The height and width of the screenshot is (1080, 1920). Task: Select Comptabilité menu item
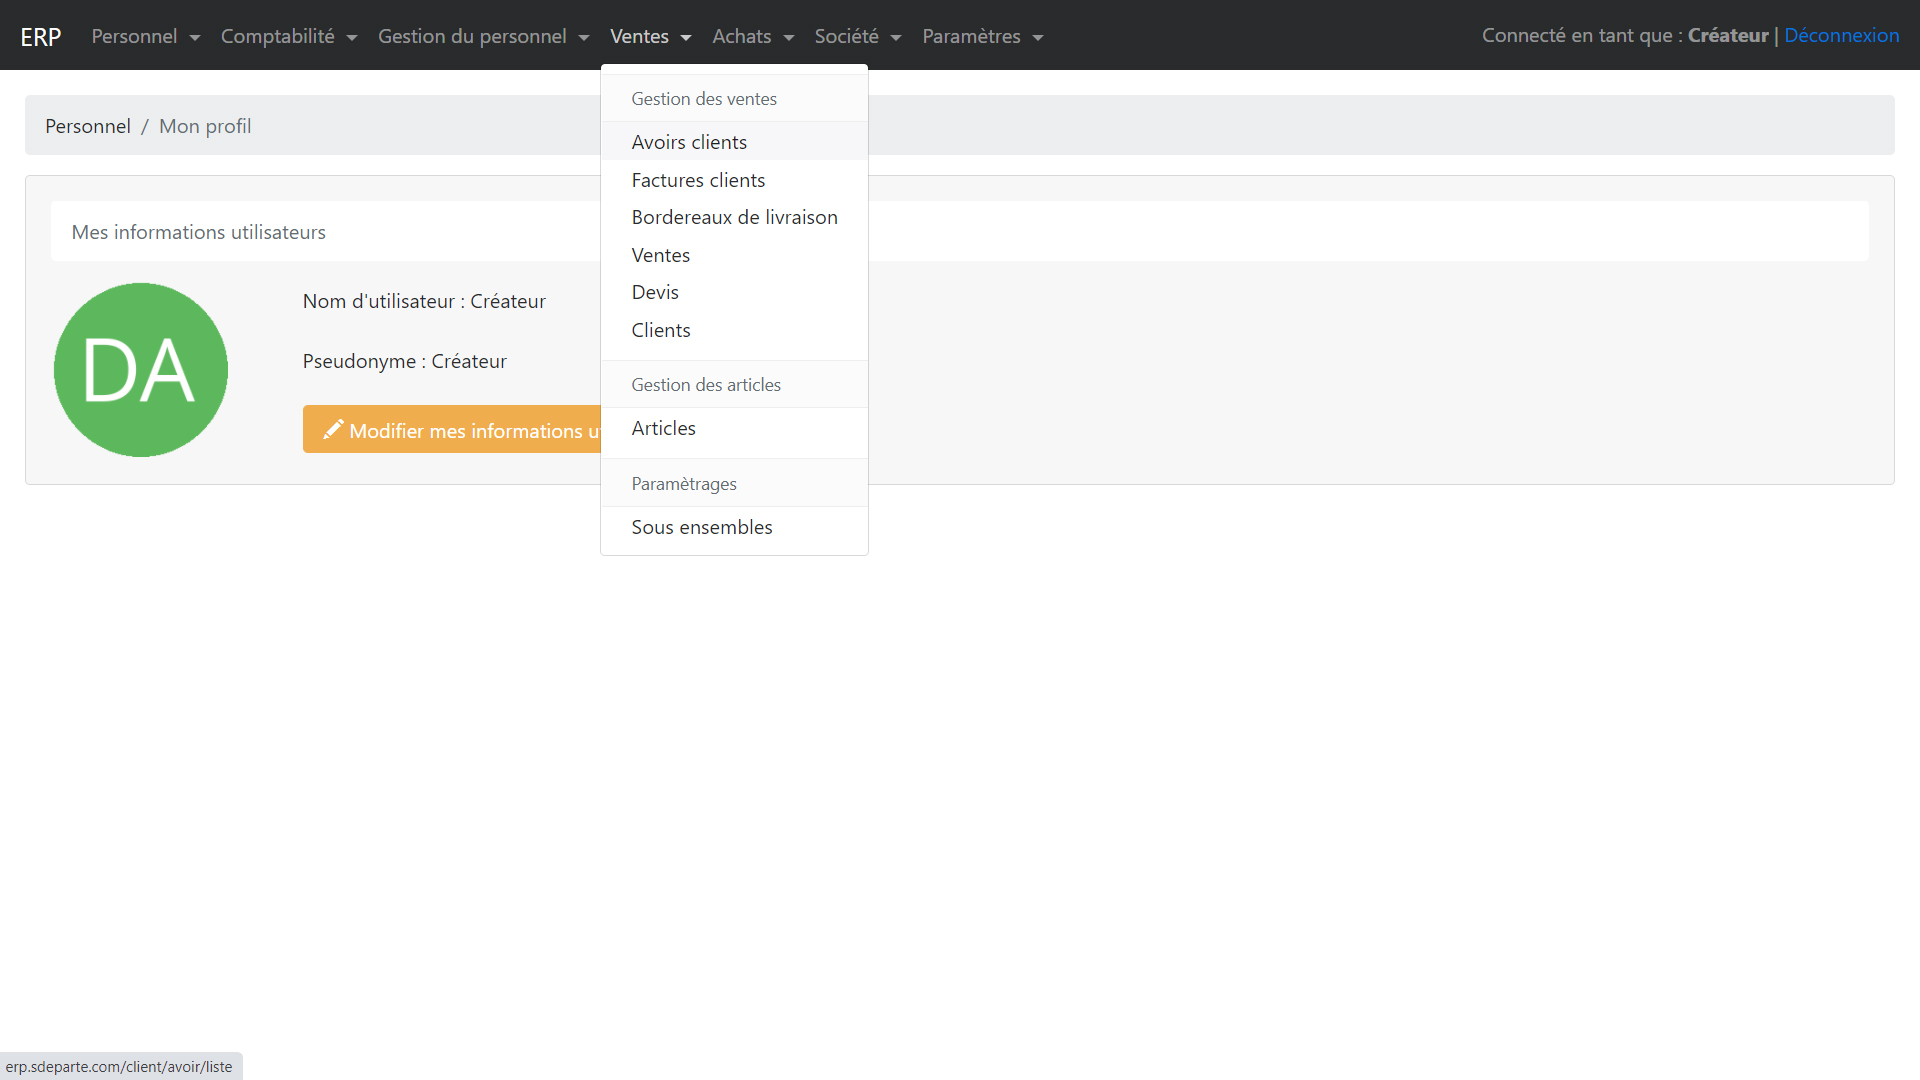click(278, 36)
